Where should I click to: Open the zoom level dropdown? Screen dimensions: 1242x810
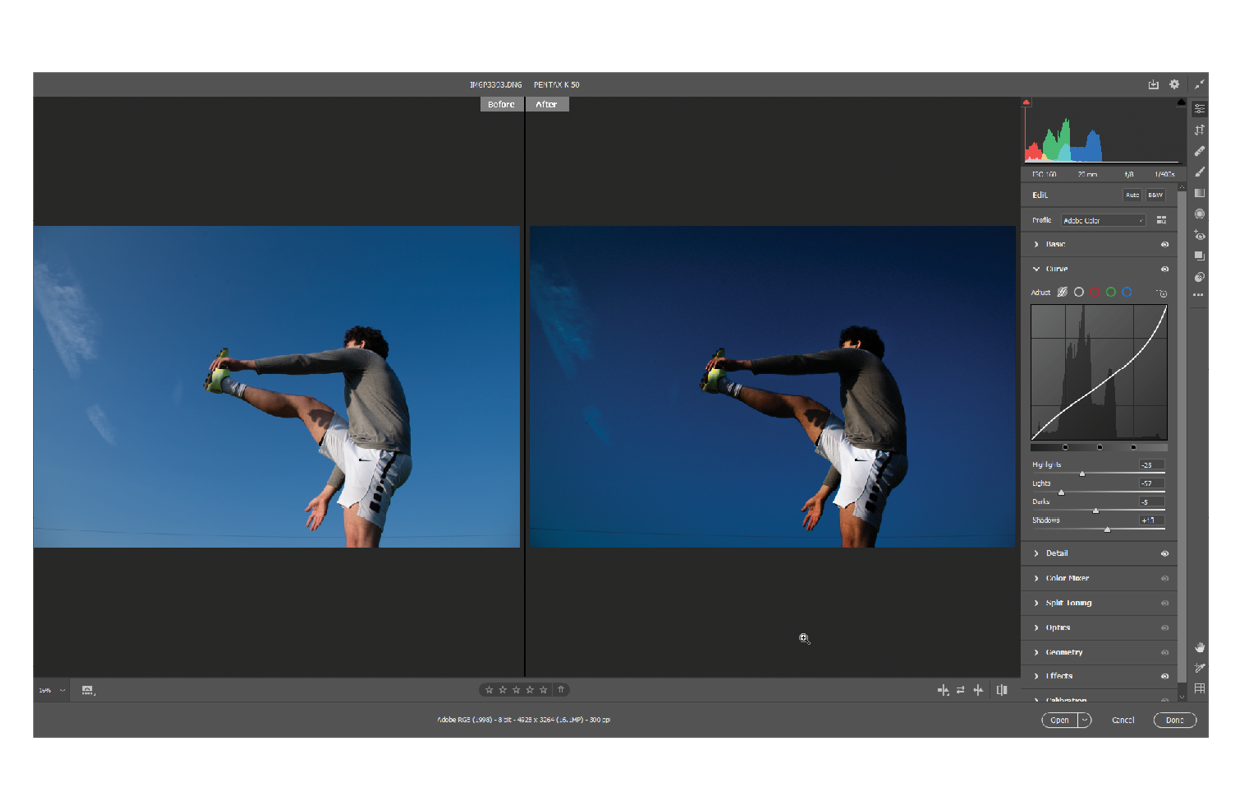point(63,690)
